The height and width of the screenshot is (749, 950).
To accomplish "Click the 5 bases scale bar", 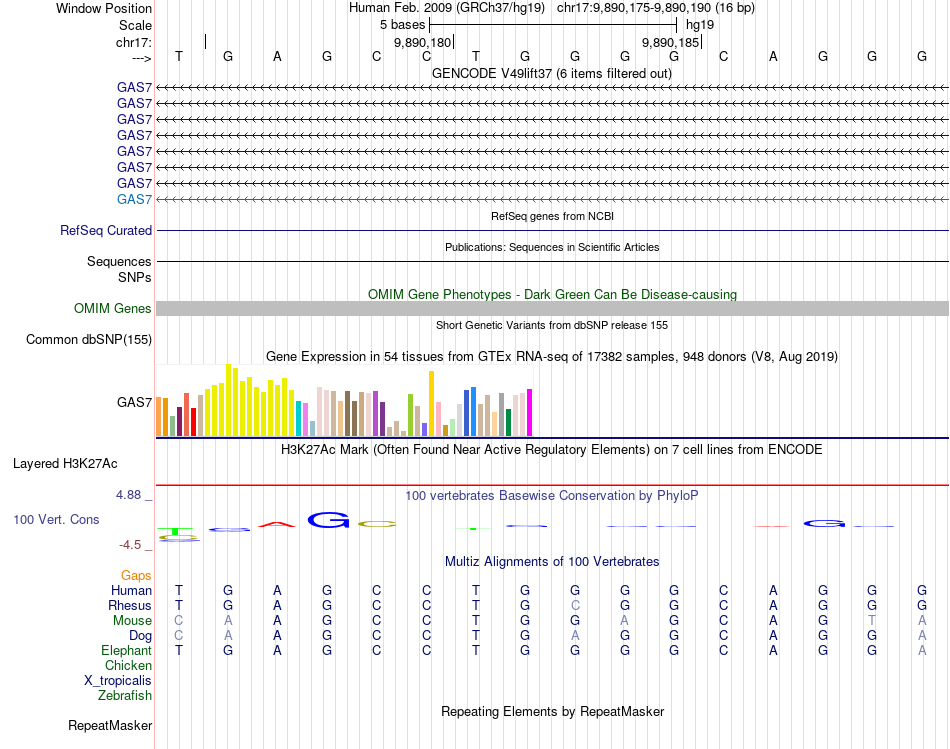I will tap(553, 25).
